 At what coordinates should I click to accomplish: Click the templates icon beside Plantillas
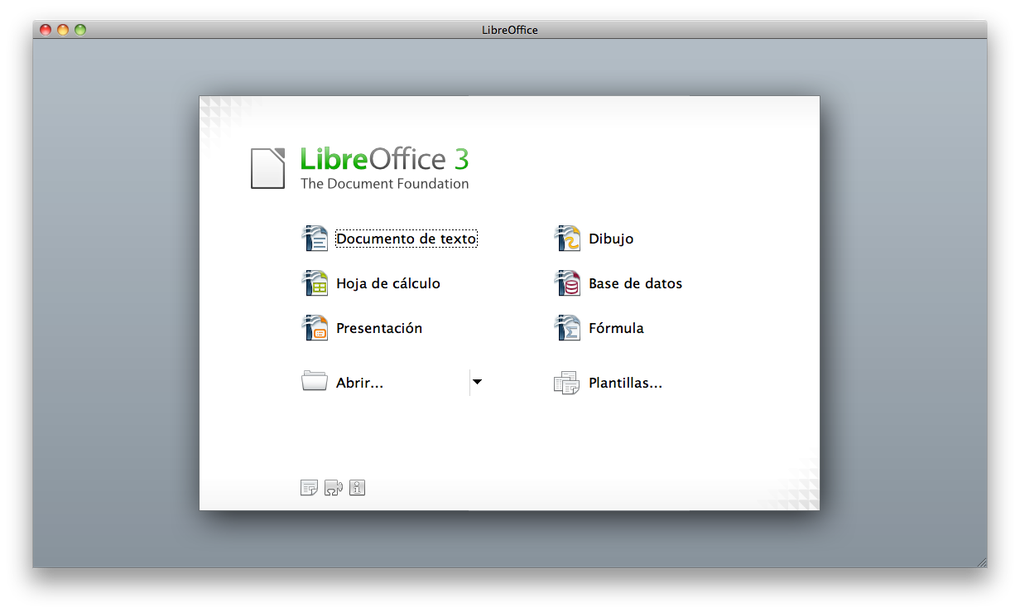pos(567,383)
